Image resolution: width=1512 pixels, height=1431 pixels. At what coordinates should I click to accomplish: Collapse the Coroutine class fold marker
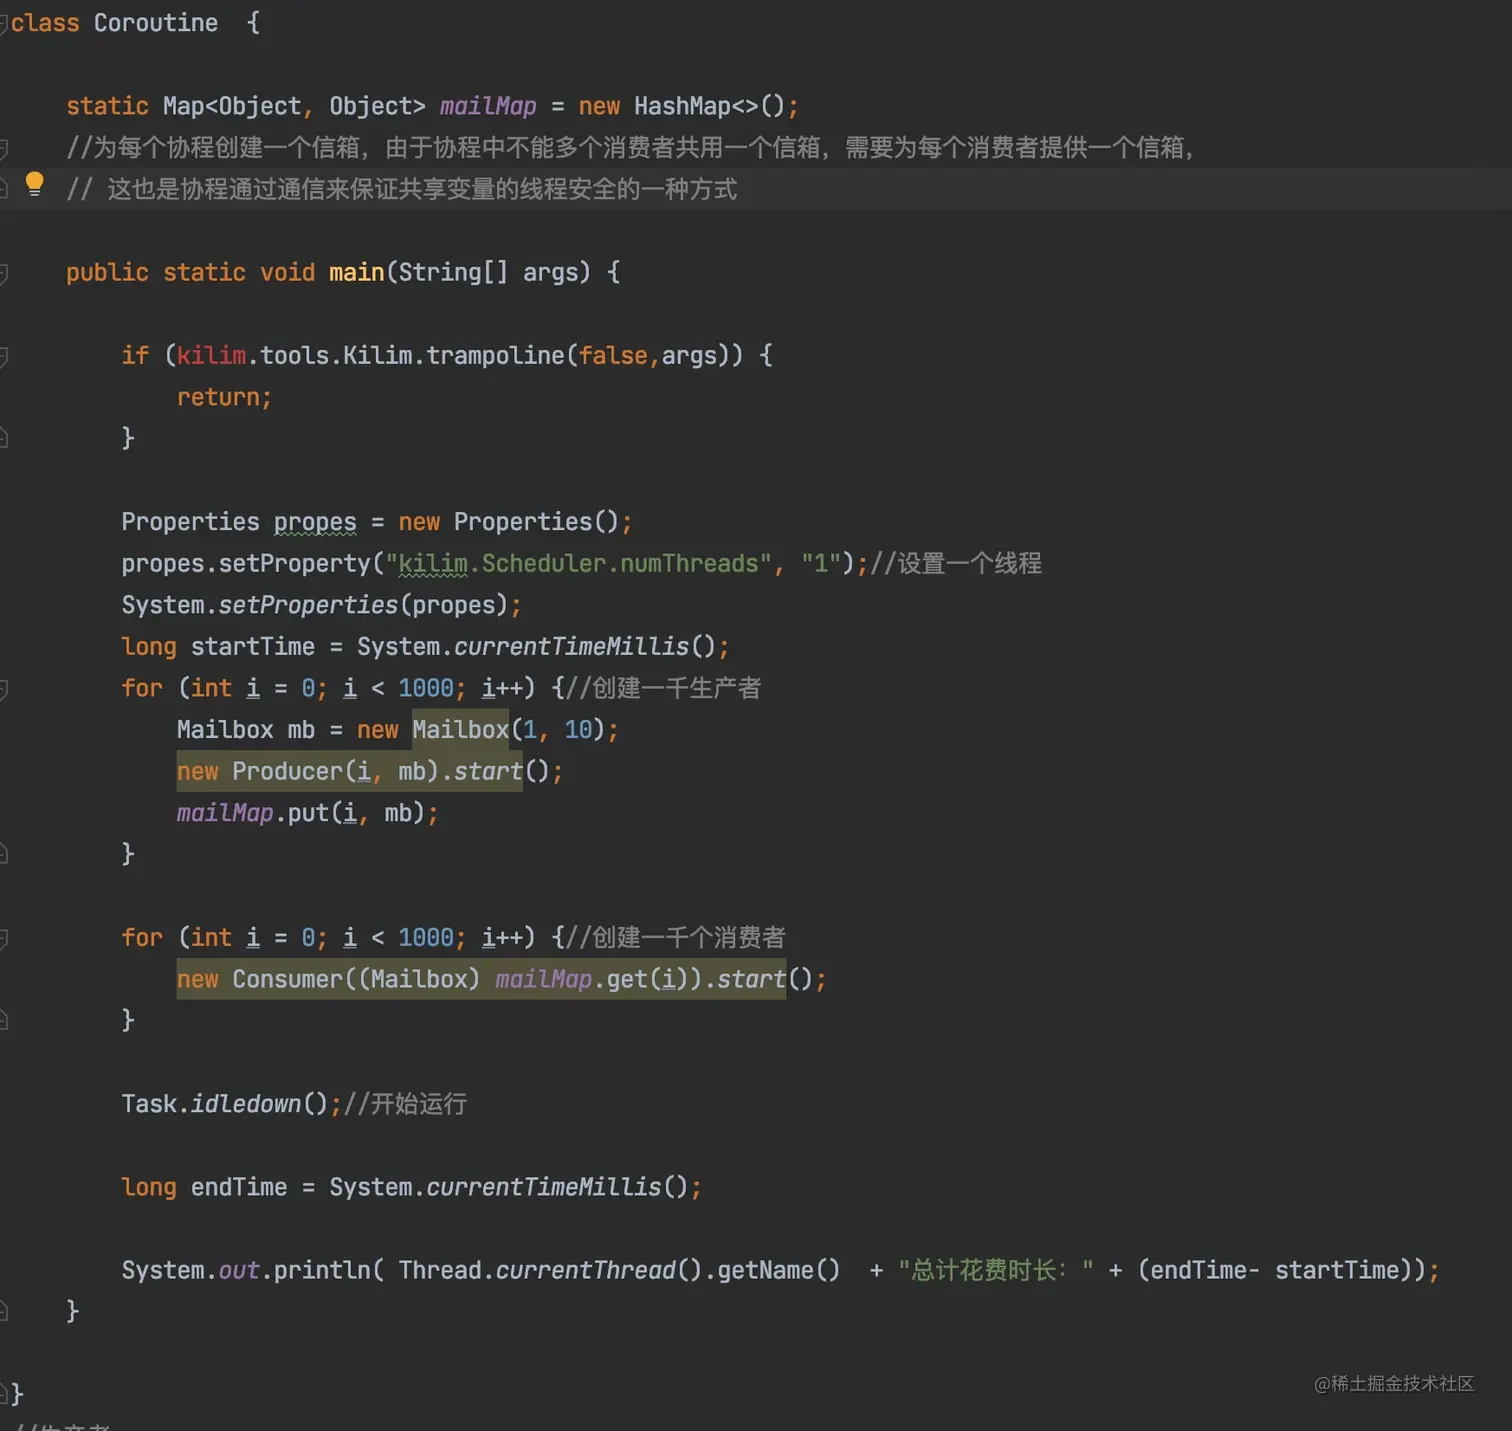pos(3,23)
